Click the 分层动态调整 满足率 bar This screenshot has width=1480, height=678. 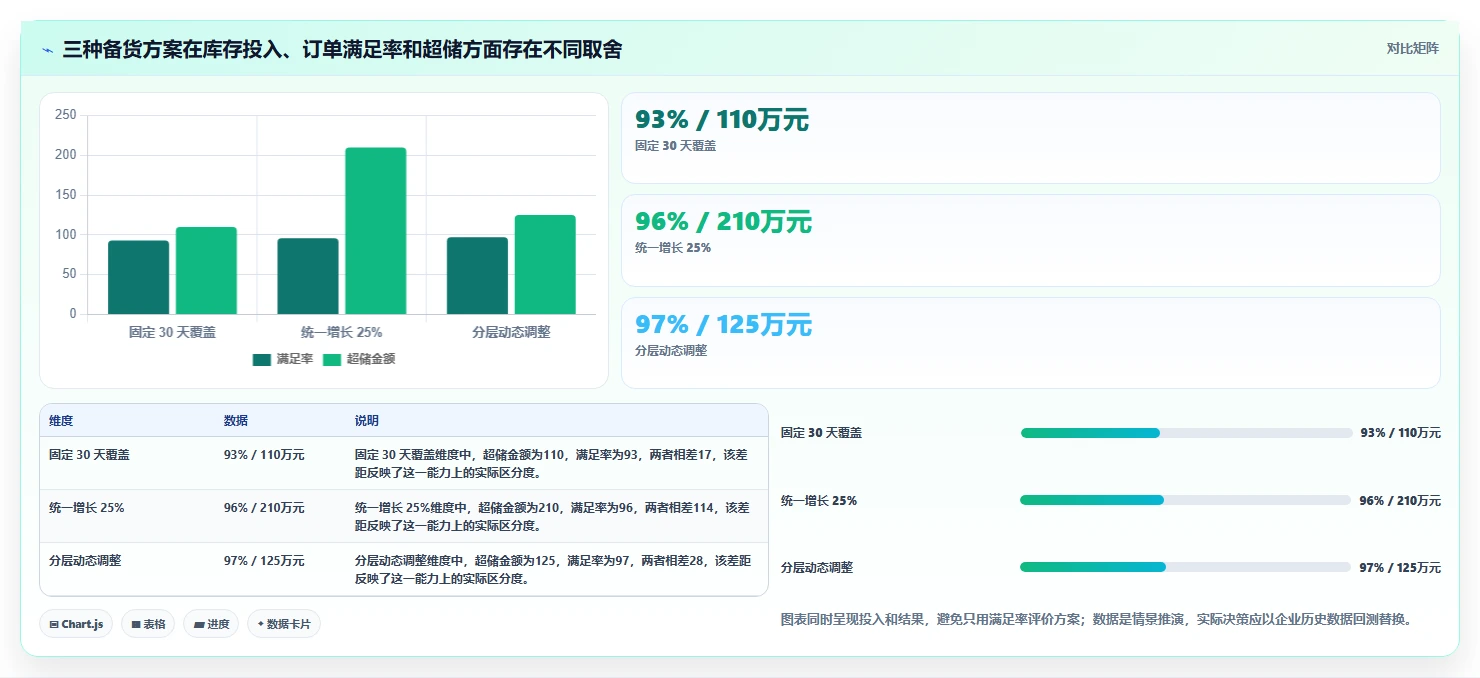477,276
